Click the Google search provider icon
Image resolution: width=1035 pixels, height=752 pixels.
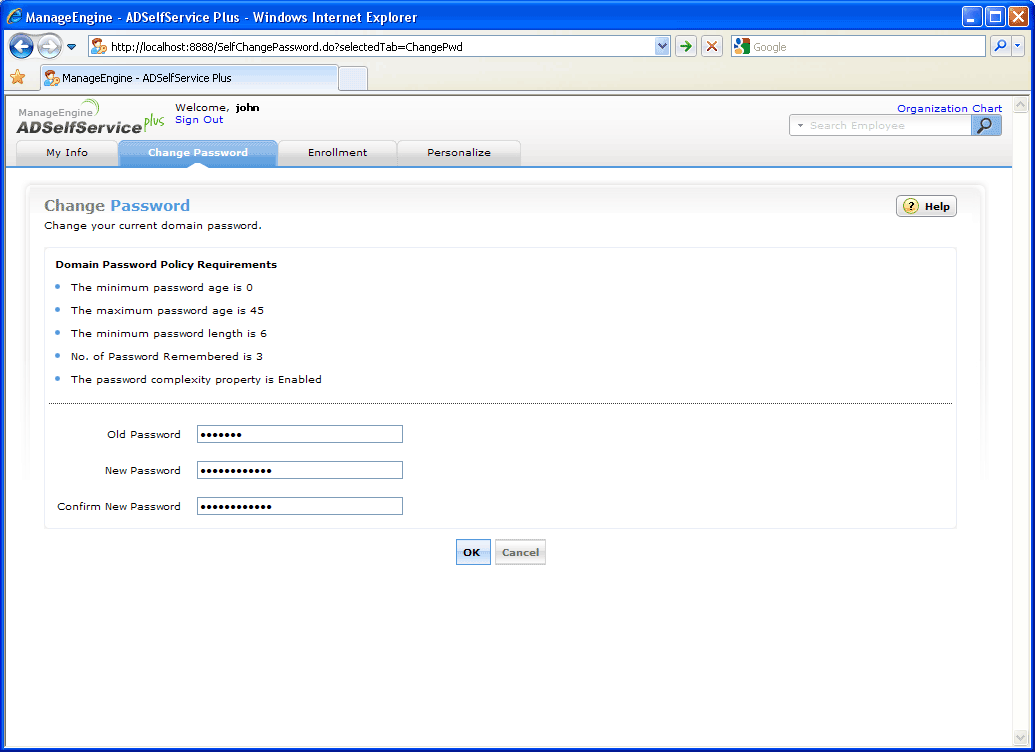(x=742, y=46)
